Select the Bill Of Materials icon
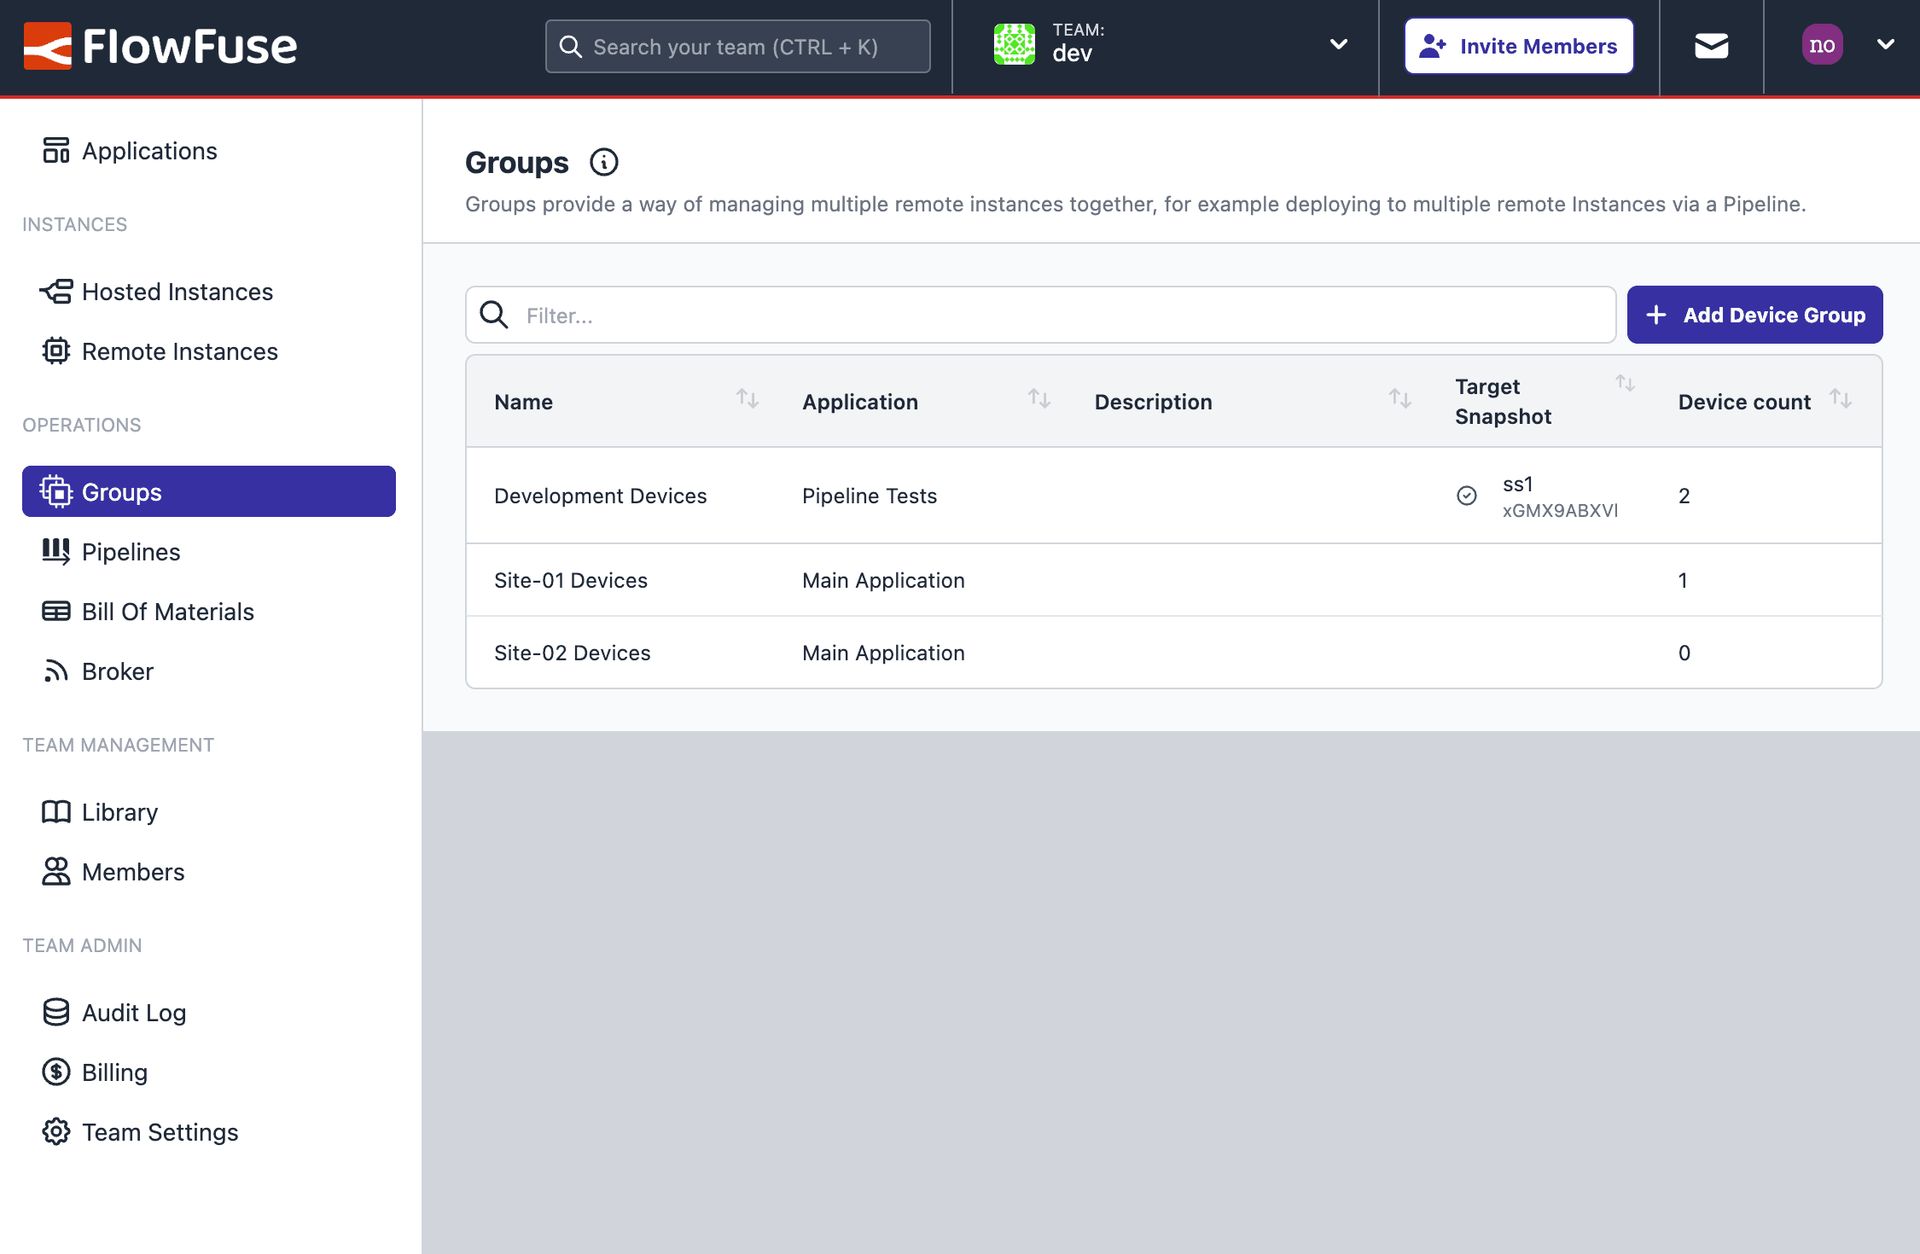 pos(56,611)
